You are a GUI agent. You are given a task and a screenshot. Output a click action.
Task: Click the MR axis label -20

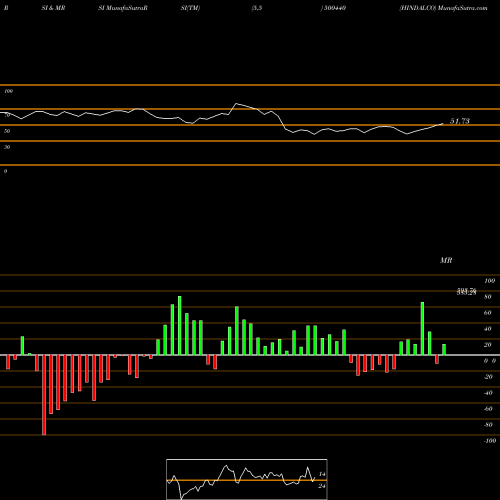tap(488, 377)
